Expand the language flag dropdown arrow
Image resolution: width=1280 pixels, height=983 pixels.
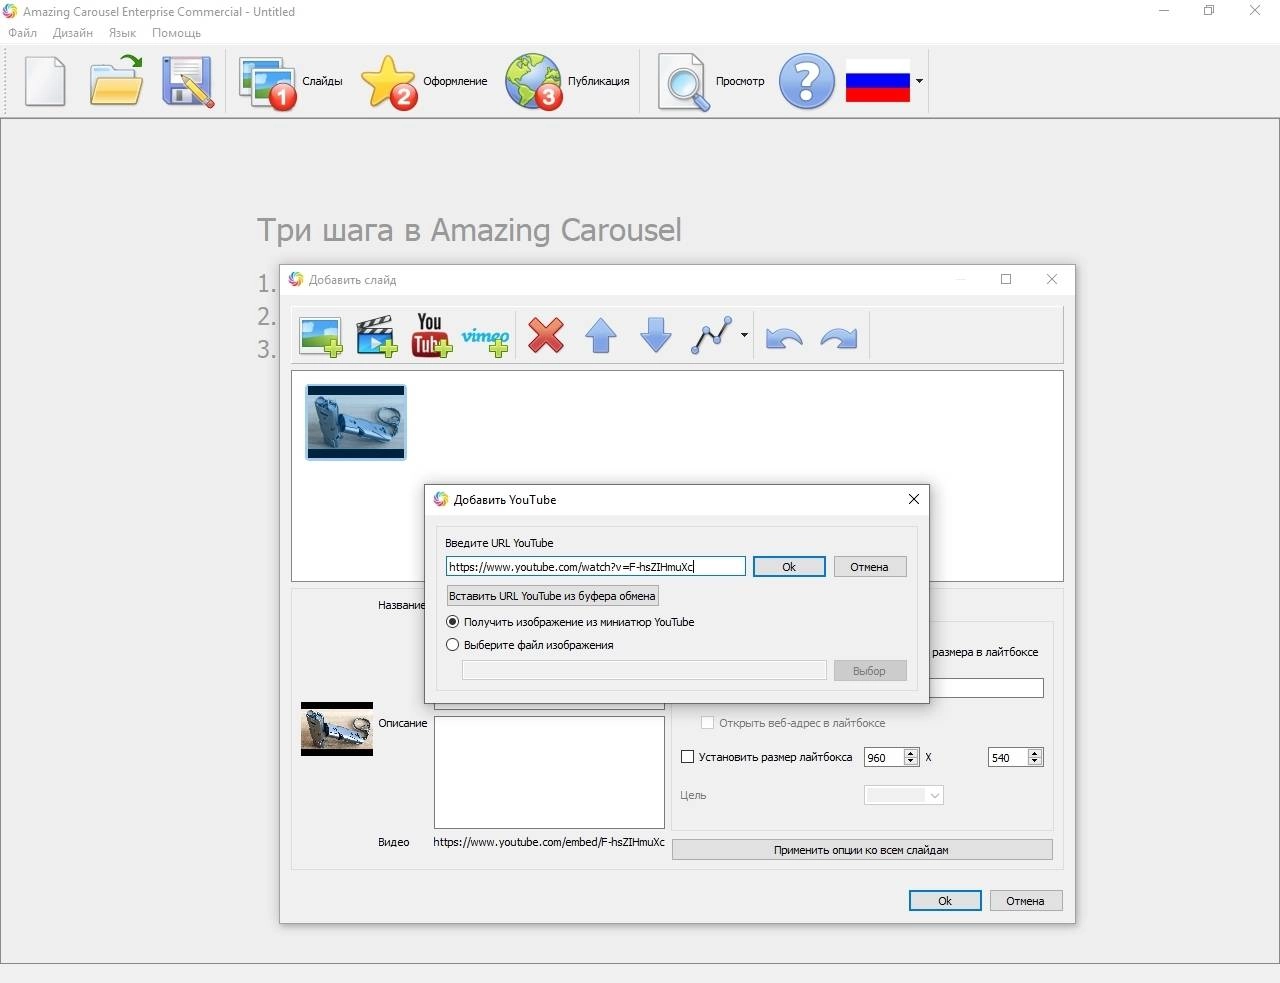(919, 81)
